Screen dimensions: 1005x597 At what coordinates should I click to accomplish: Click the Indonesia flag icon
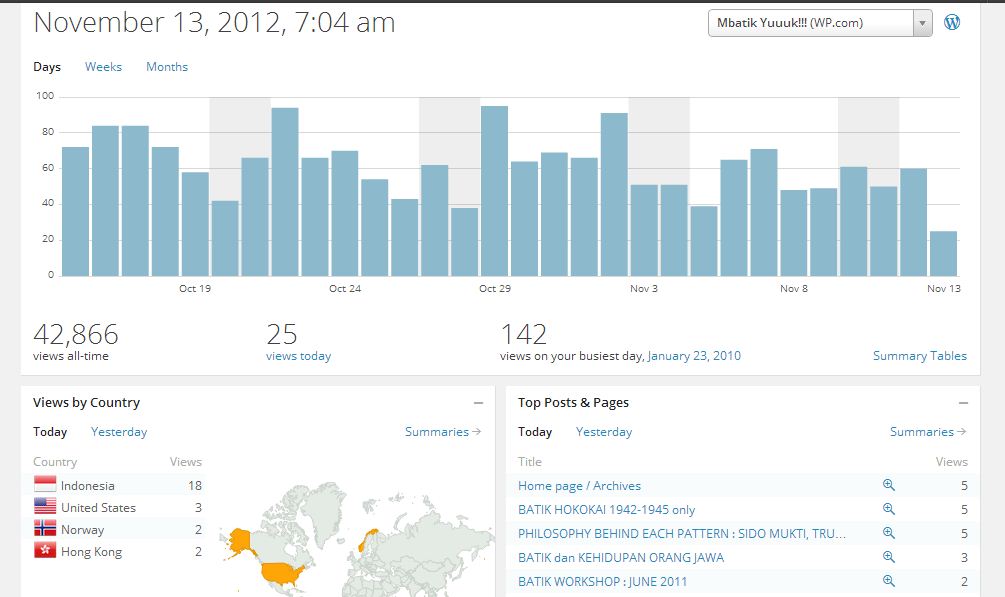click(x=45, y=485)
